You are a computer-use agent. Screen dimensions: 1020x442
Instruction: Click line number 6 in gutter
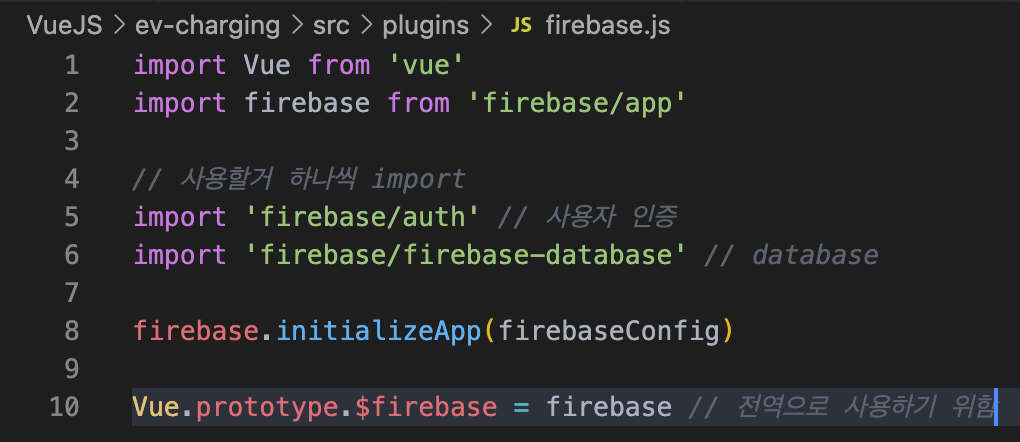point(72,255)
